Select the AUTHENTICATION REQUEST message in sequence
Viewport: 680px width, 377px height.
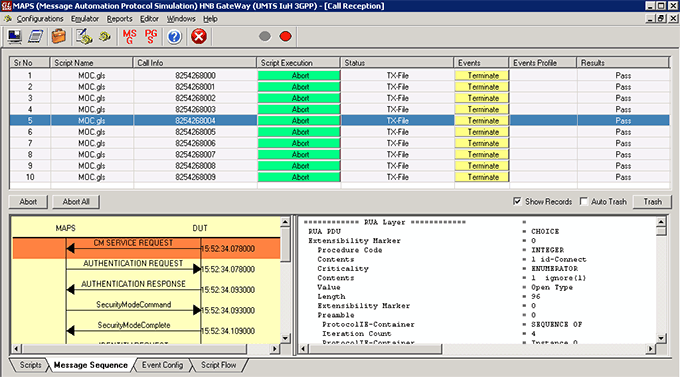133,263
